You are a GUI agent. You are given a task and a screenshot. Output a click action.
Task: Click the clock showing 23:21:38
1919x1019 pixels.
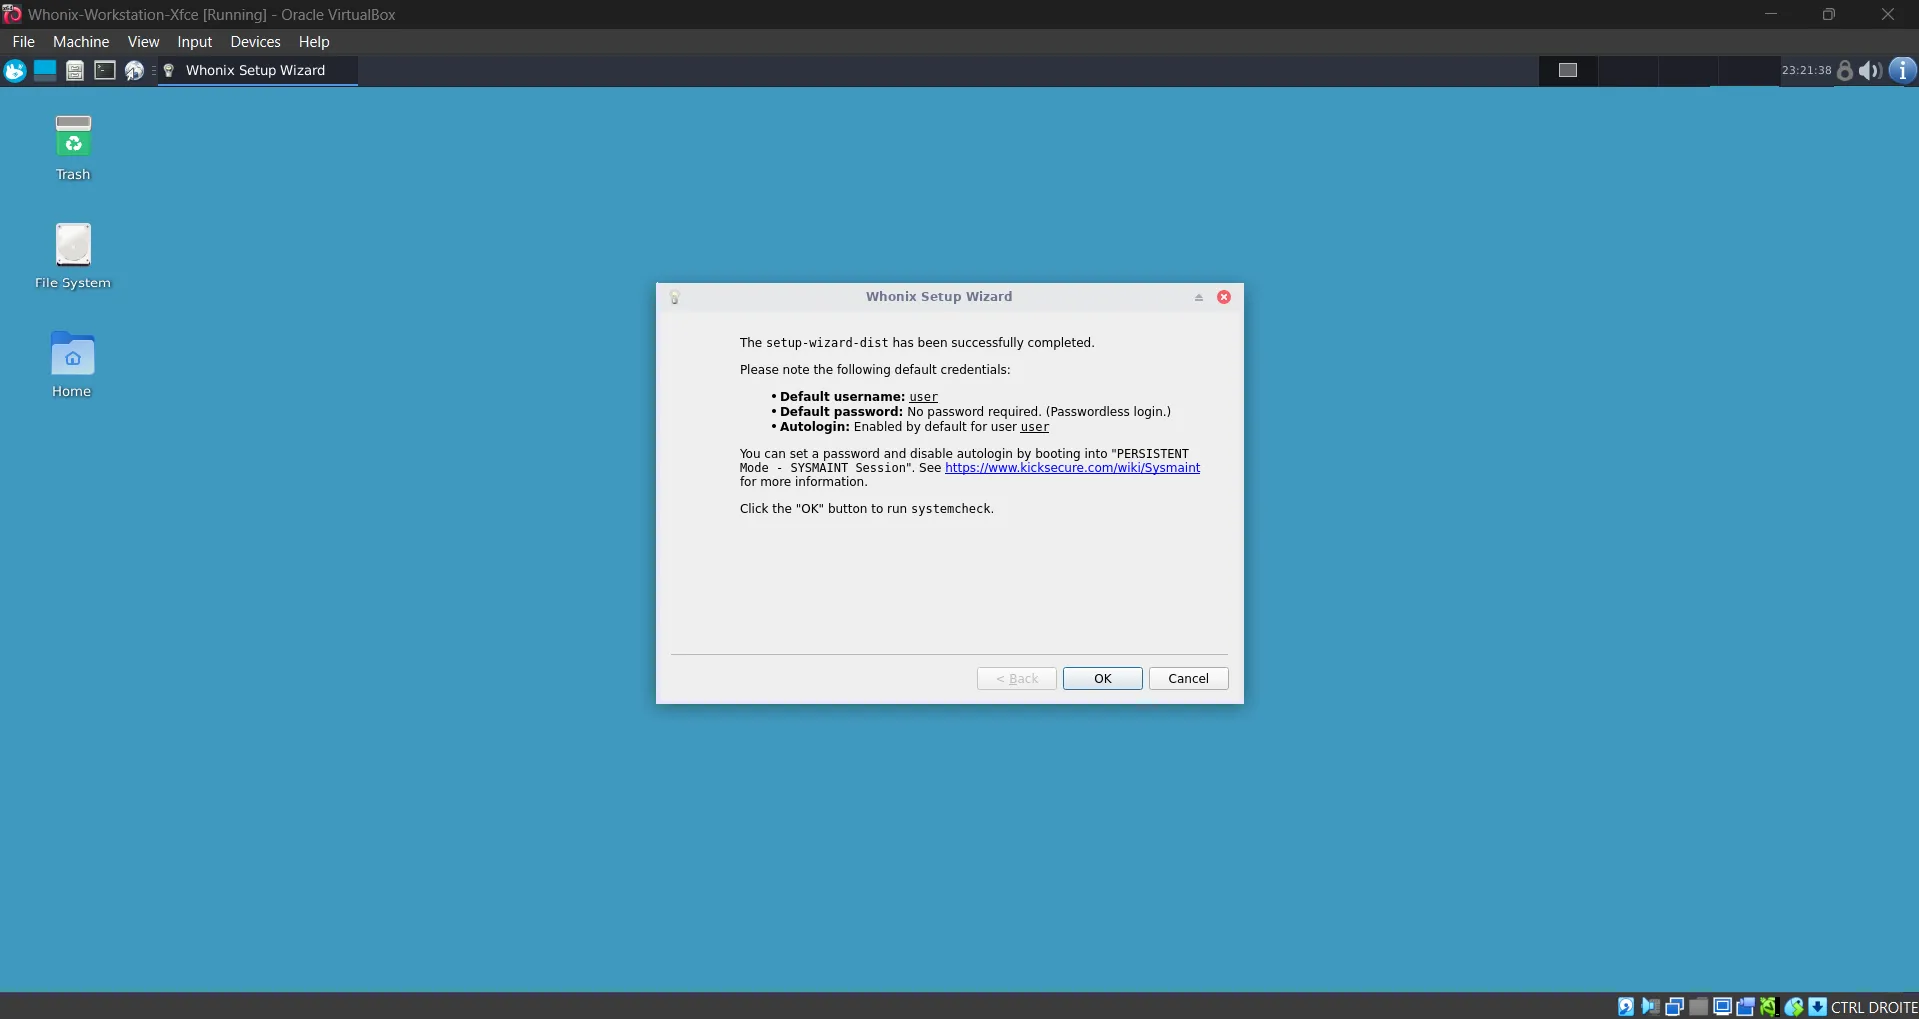coord(1806,70)
